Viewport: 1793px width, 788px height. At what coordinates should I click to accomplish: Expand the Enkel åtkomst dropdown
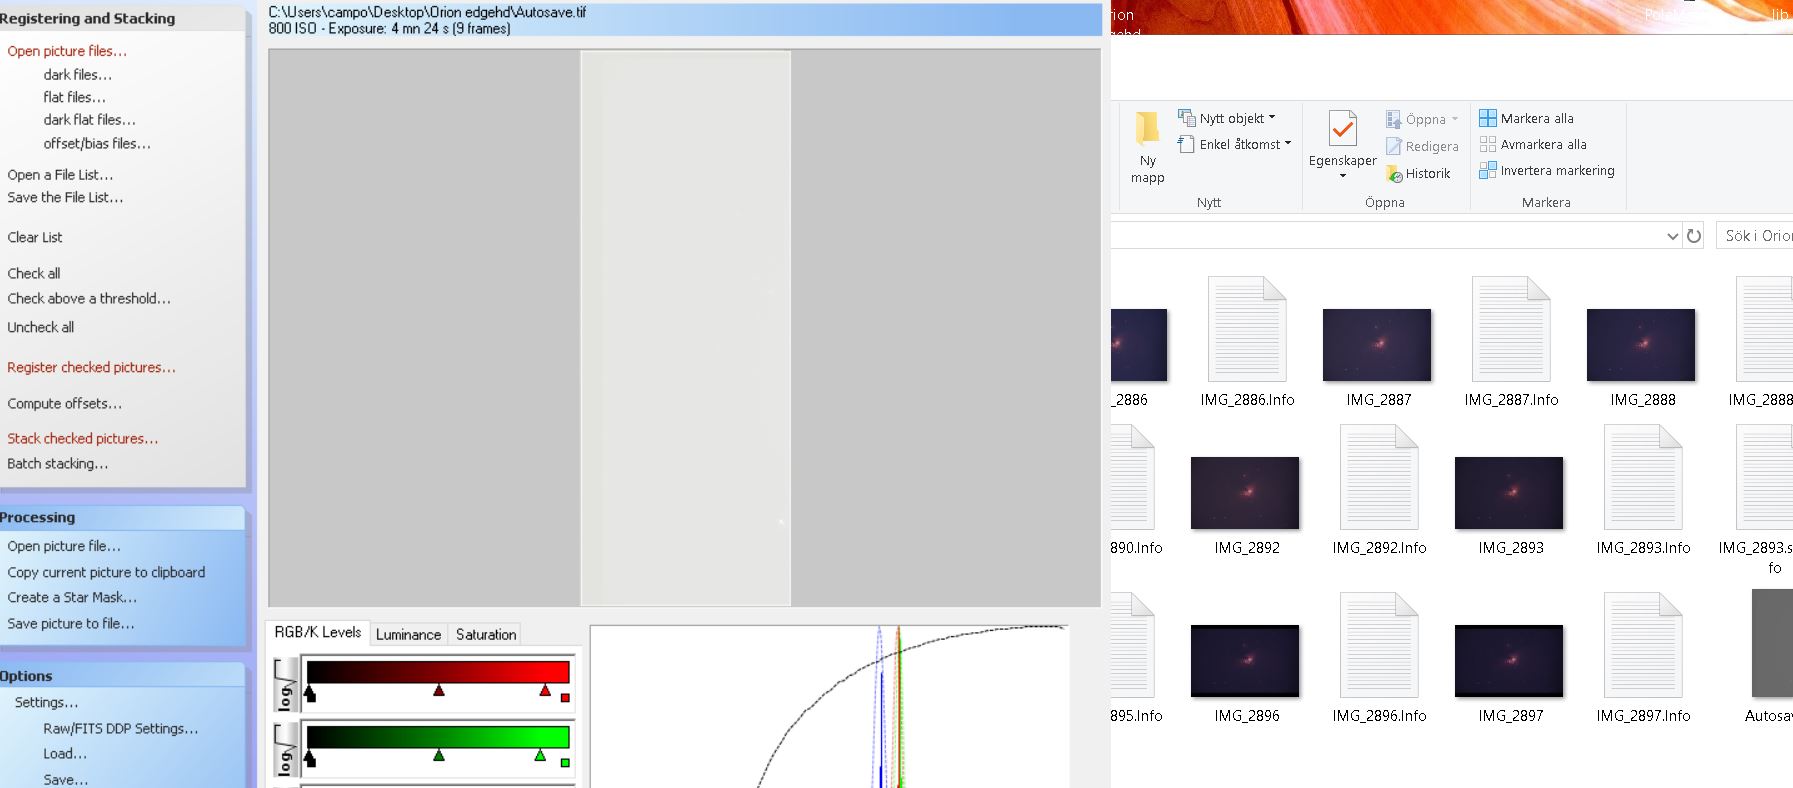point(1288,144)
